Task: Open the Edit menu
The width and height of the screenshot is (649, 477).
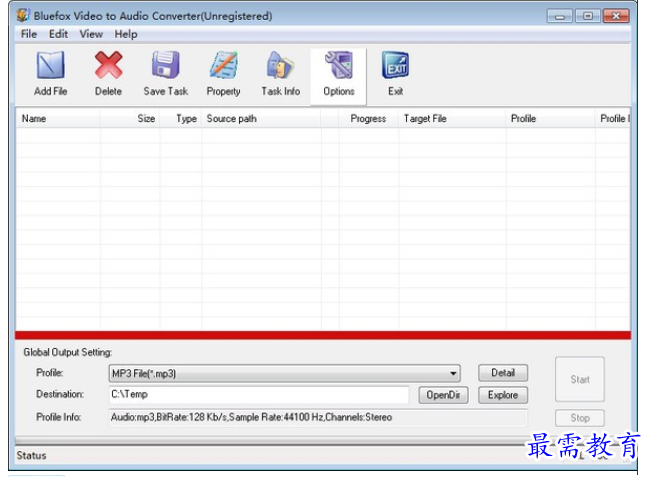Action: tap(58, 34)
